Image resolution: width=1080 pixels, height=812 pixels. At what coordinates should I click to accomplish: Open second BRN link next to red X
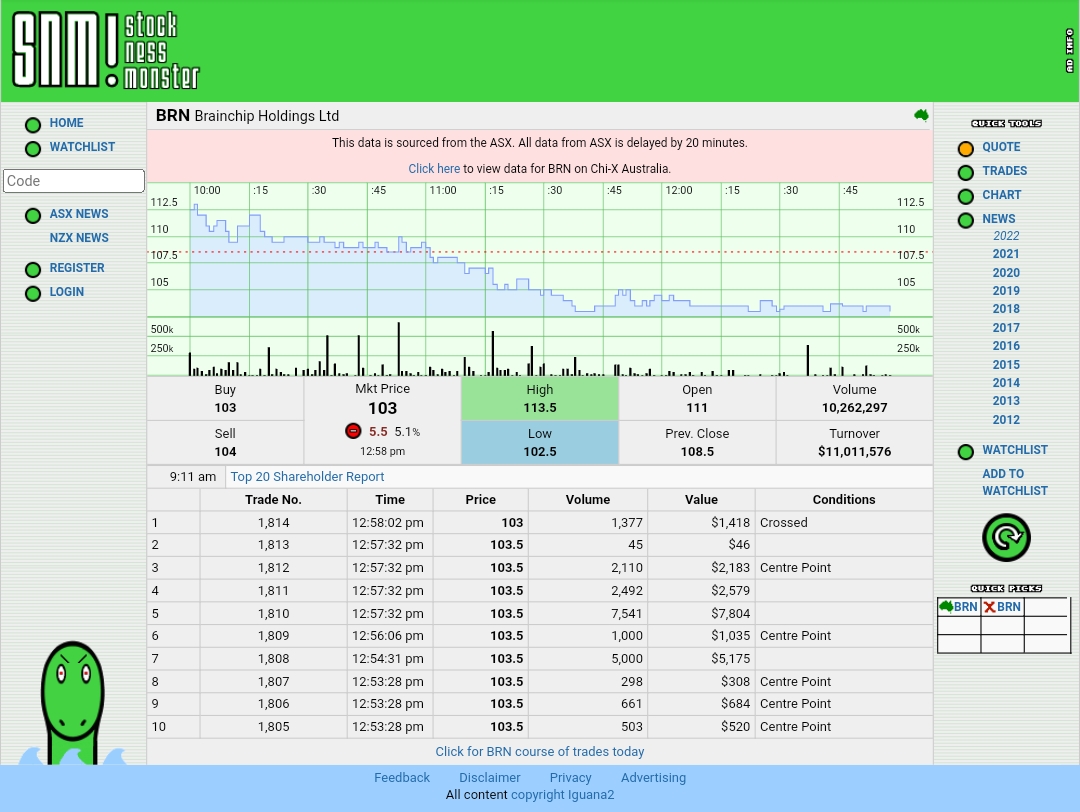1008,607
